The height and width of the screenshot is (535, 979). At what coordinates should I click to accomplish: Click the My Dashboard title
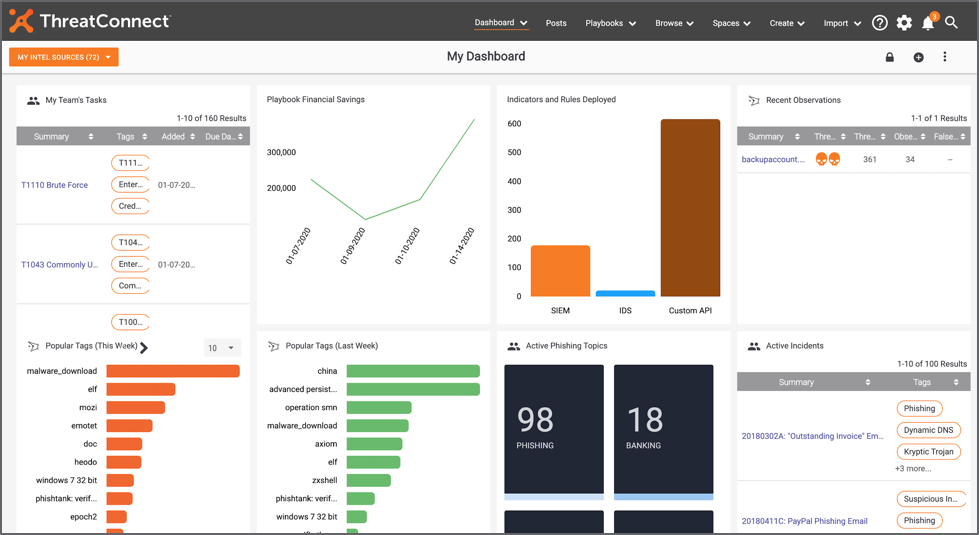[x=486, y=56]
